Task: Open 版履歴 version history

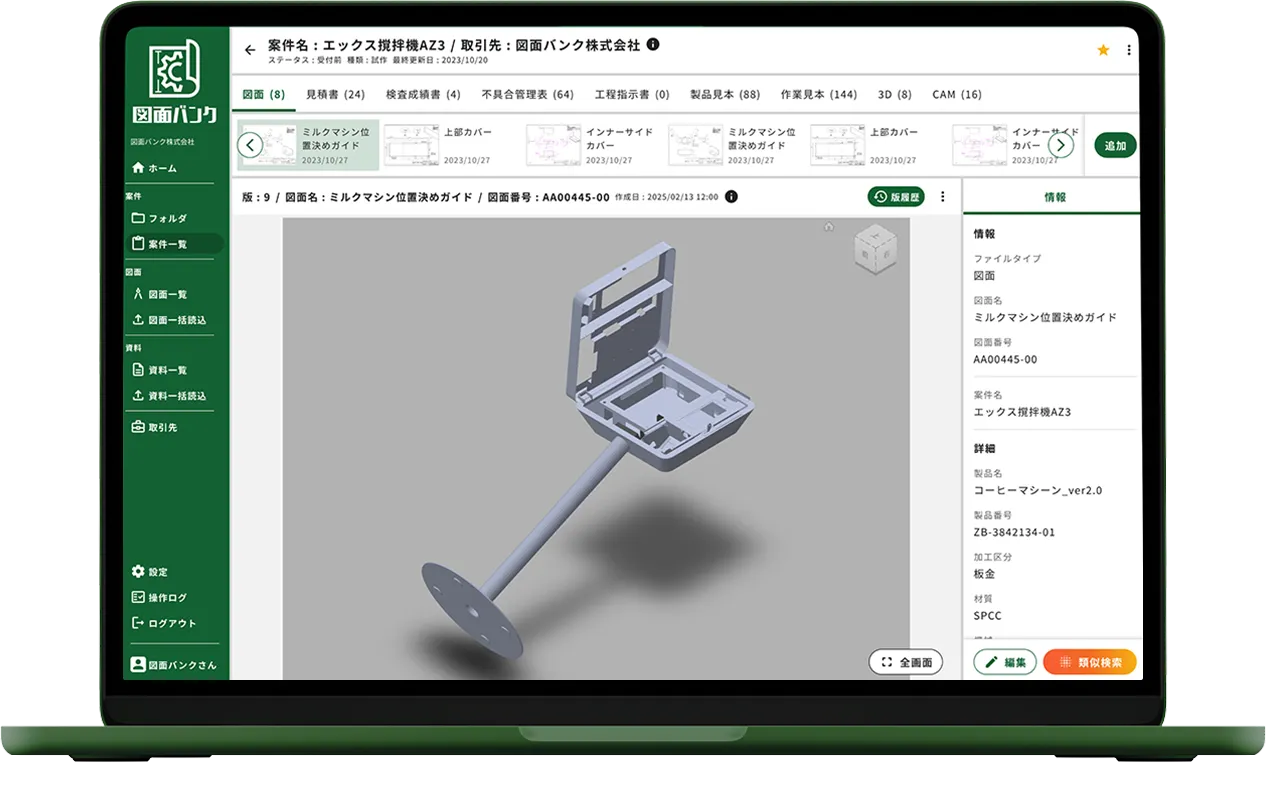Action: click(896, 197)
